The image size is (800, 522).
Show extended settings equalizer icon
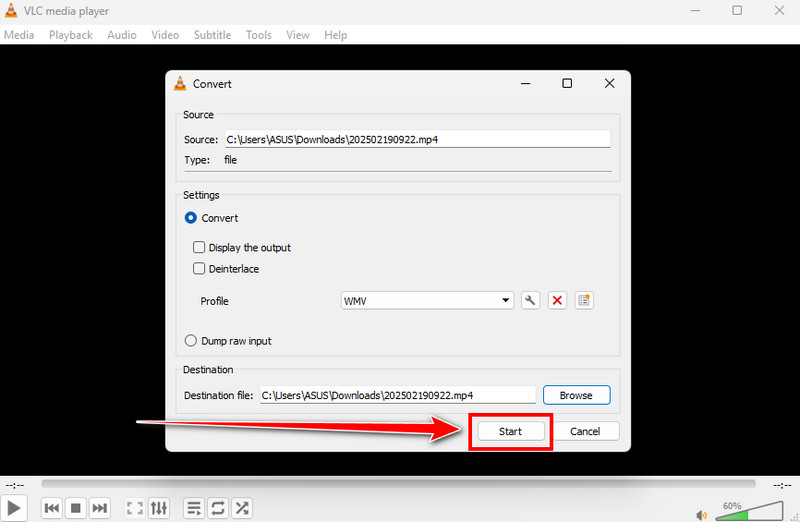pyautogui.click(x=159, y=508)
